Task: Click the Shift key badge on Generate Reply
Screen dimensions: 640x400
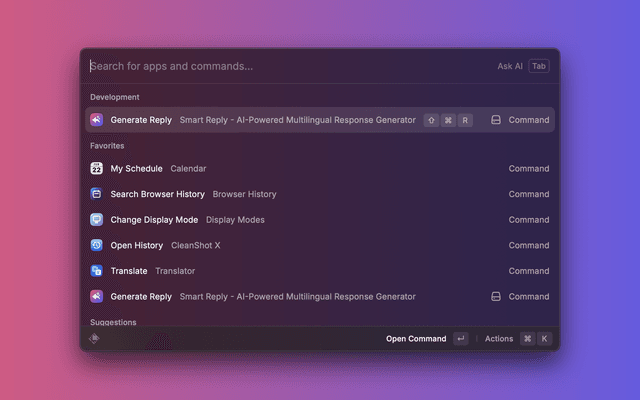Action: (x=431, y=120)
